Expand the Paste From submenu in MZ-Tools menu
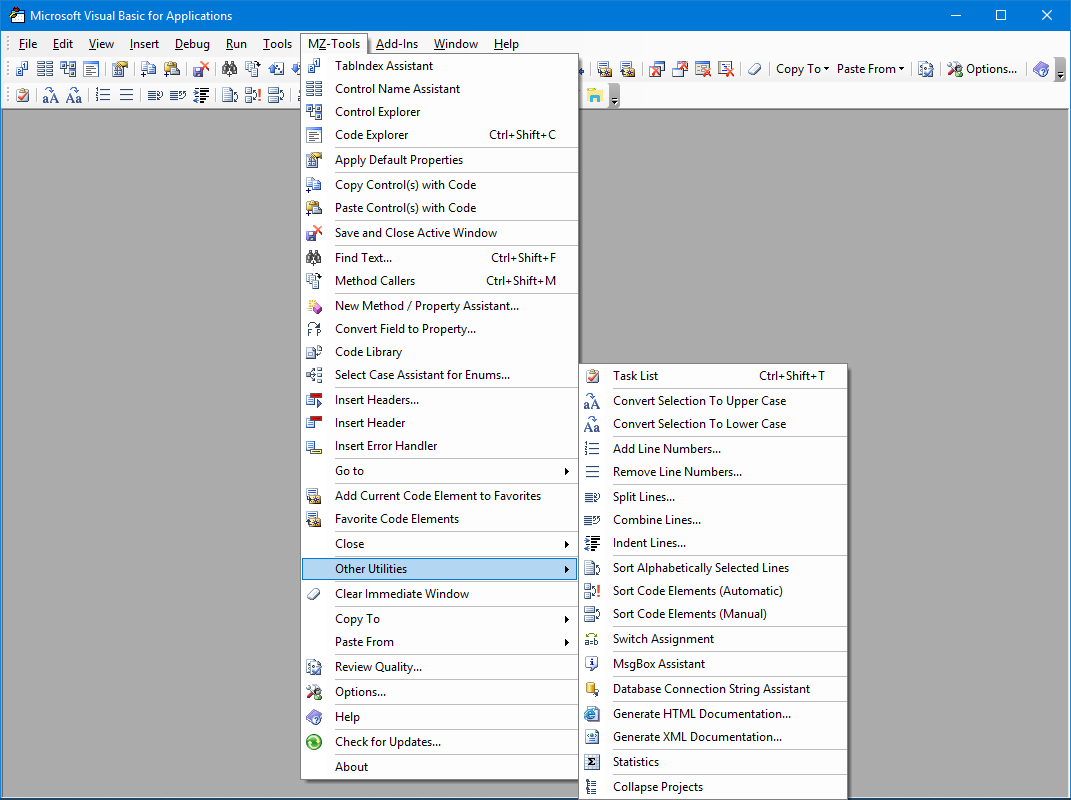Image resolution: width=1071 pixels, height=800 pixels. point(440,642)
